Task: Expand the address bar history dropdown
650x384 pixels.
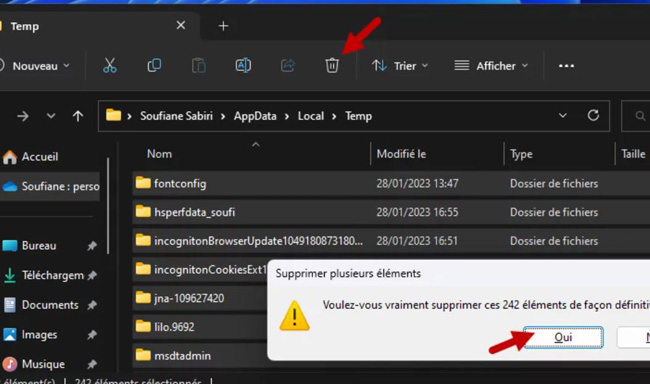Action: [x=563, y=115]
